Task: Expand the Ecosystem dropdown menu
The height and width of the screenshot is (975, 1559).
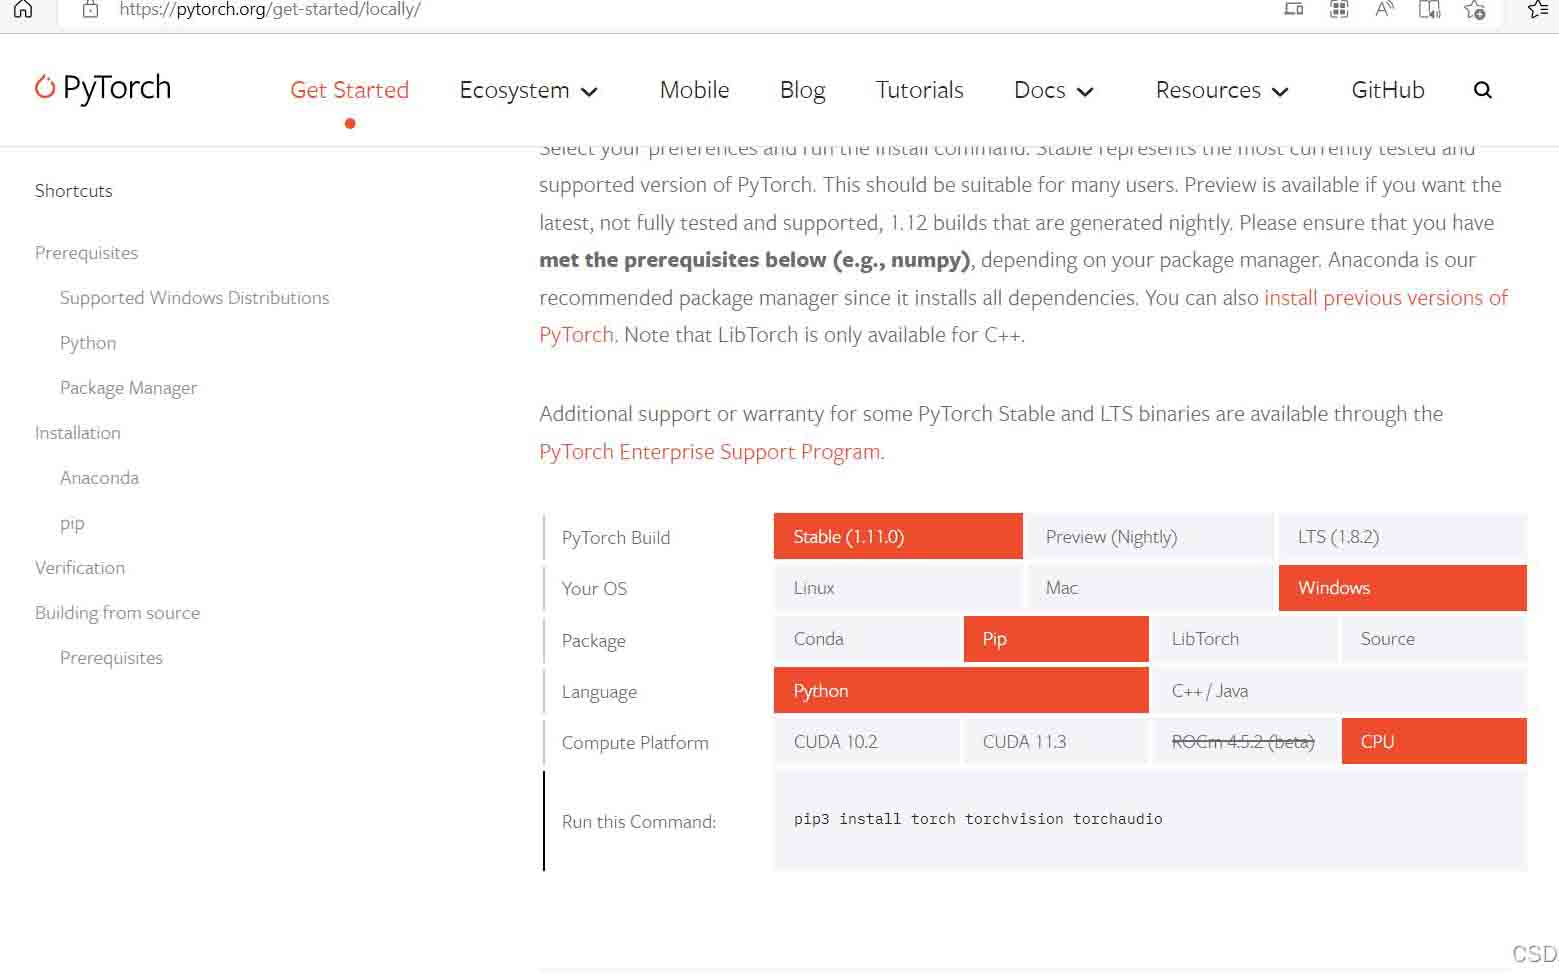Action: (x=528, y=90)
